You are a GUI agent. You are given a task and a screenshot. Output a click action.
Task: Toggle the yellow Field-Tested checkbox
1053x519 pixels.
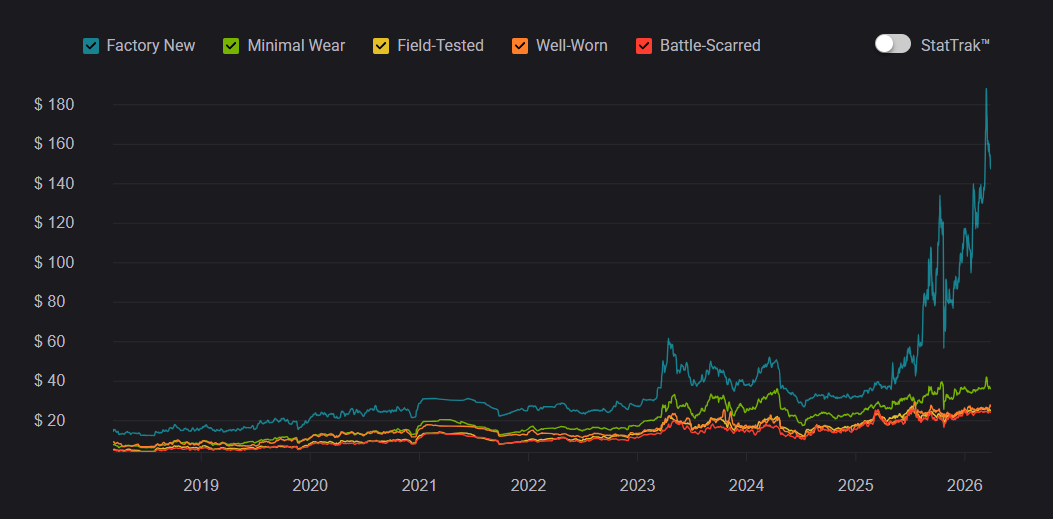381,46
